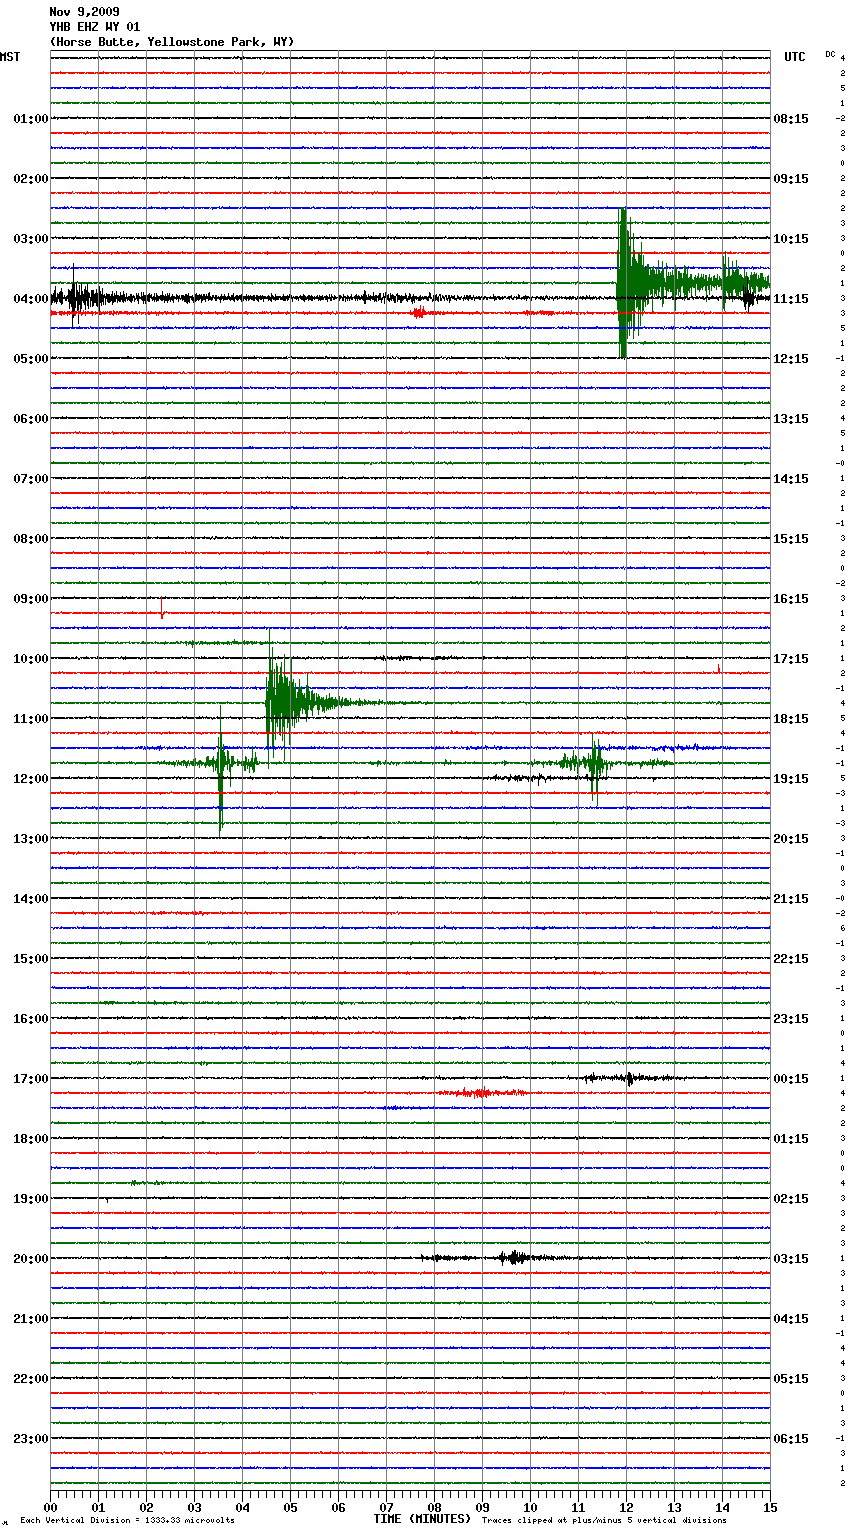Viewport: 850px width, 1534px height.
Task: Click the 15:00 MST row label
Action: click(x=31, y=959)
